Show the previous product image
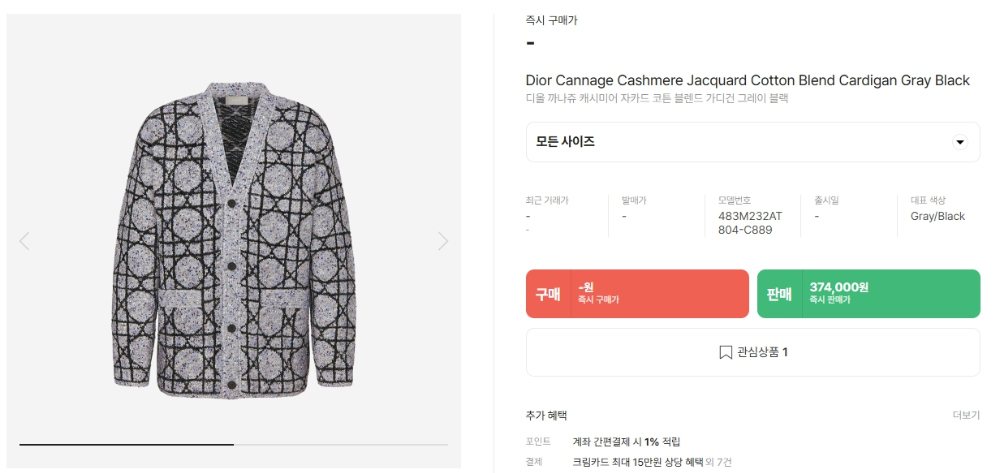Screen dimensions: 1000x473 point(24,241)
